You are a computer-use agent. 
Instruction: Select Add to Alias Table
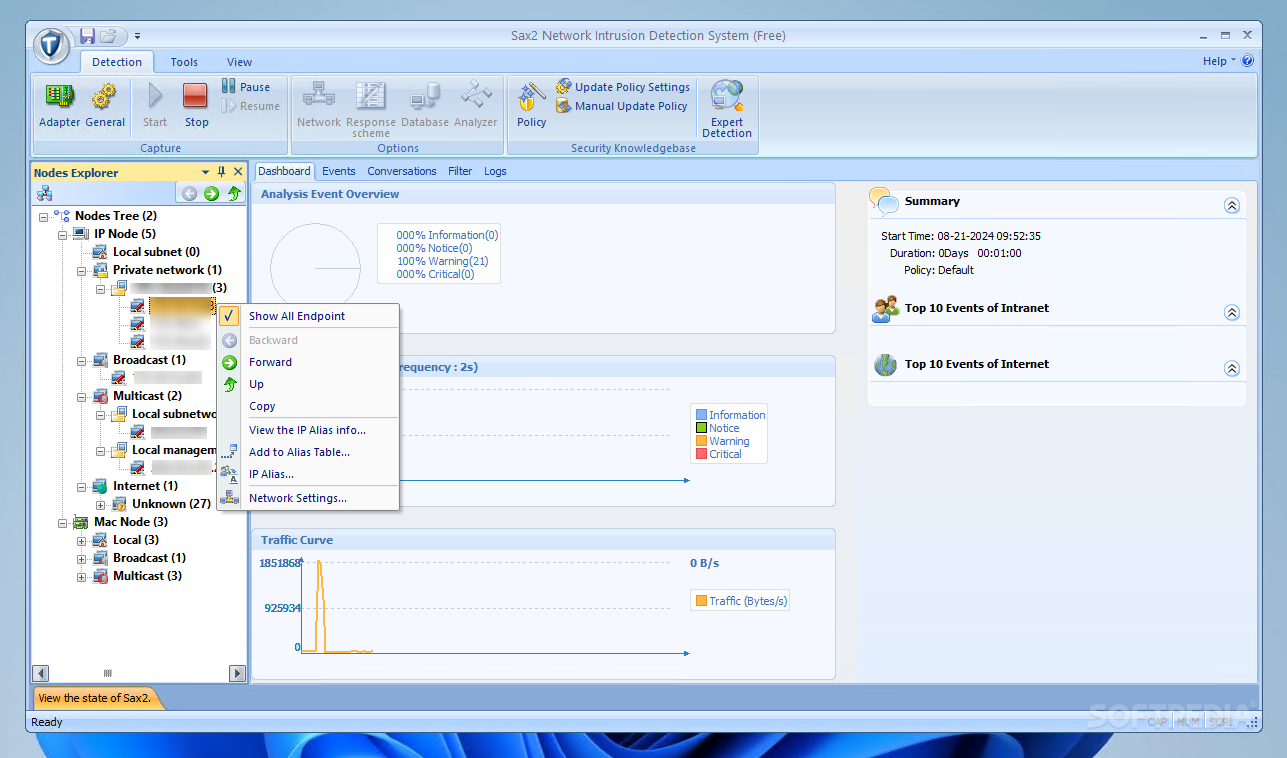pos(308,452)
